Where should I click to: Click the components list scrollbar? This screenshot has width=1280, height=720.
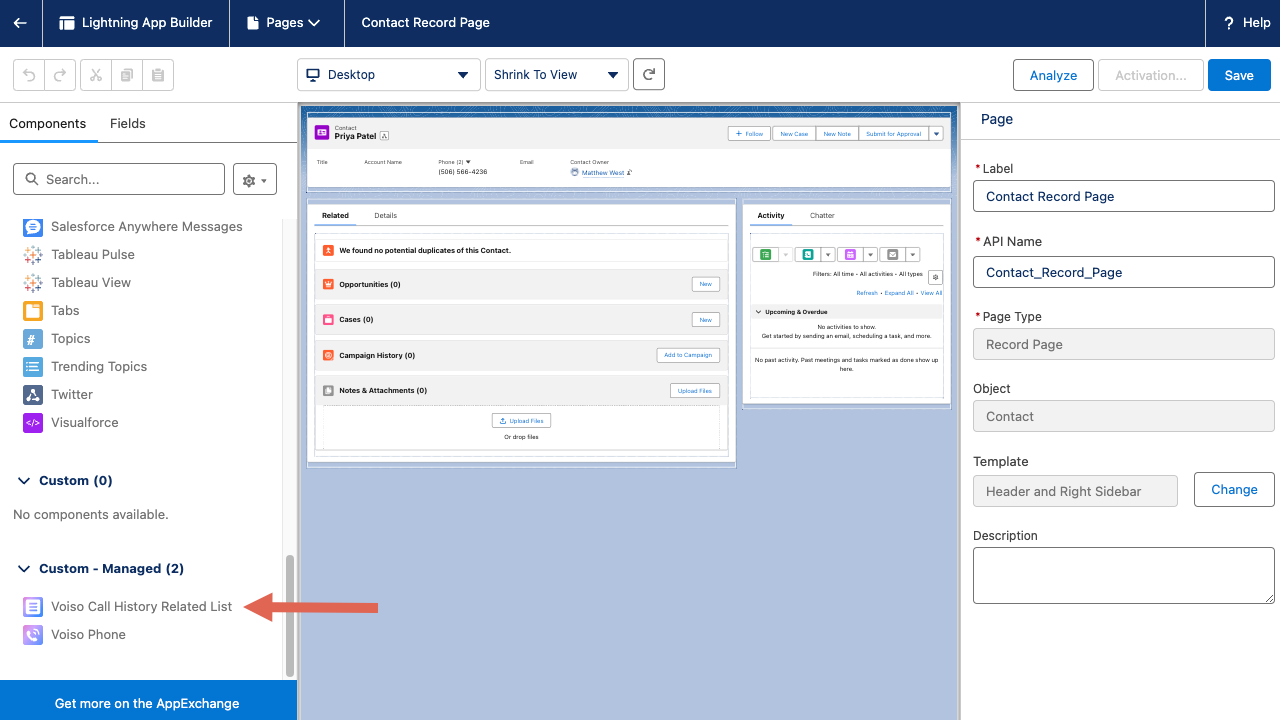click(x=290, y=616)
